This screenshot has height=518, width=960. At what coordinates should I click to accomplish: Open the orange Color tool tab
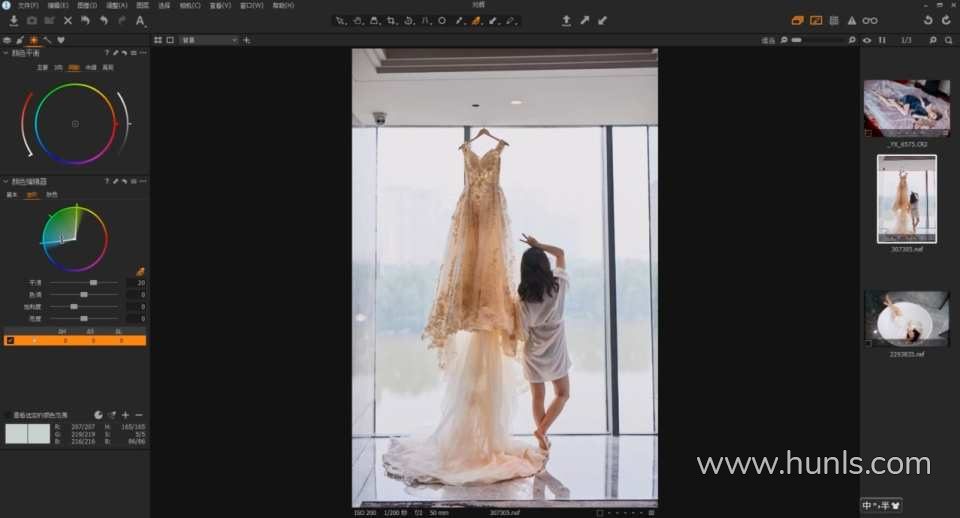(34, 40)
